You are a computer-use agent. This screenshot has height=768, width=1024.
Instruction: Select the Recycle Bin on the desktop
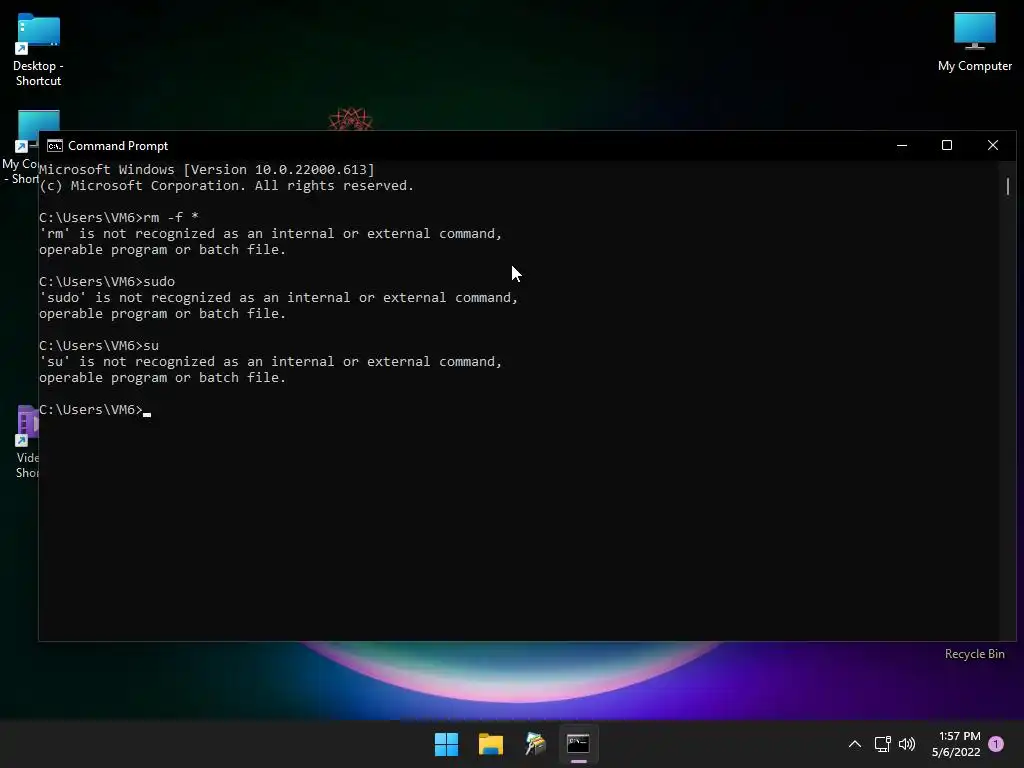[974, 654]
